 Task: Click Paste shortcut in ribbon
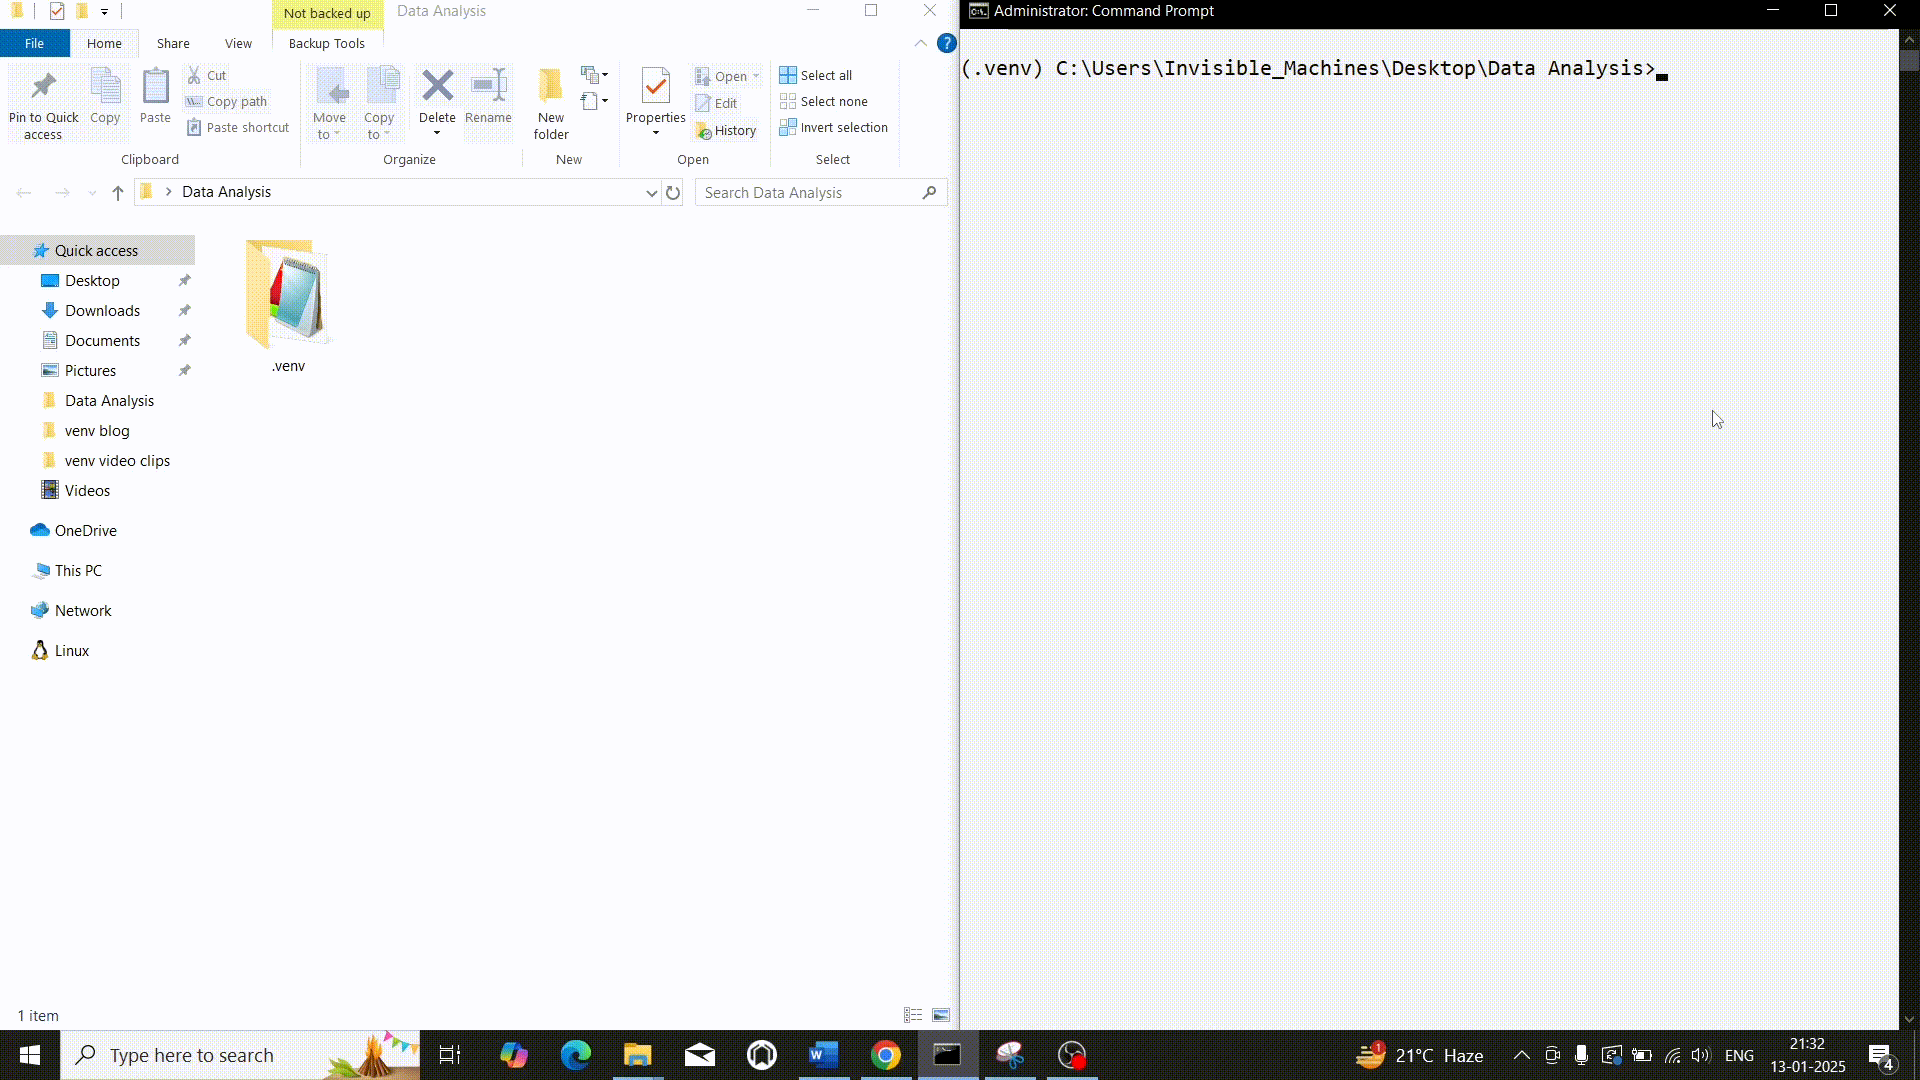click(x=238, y=127)
